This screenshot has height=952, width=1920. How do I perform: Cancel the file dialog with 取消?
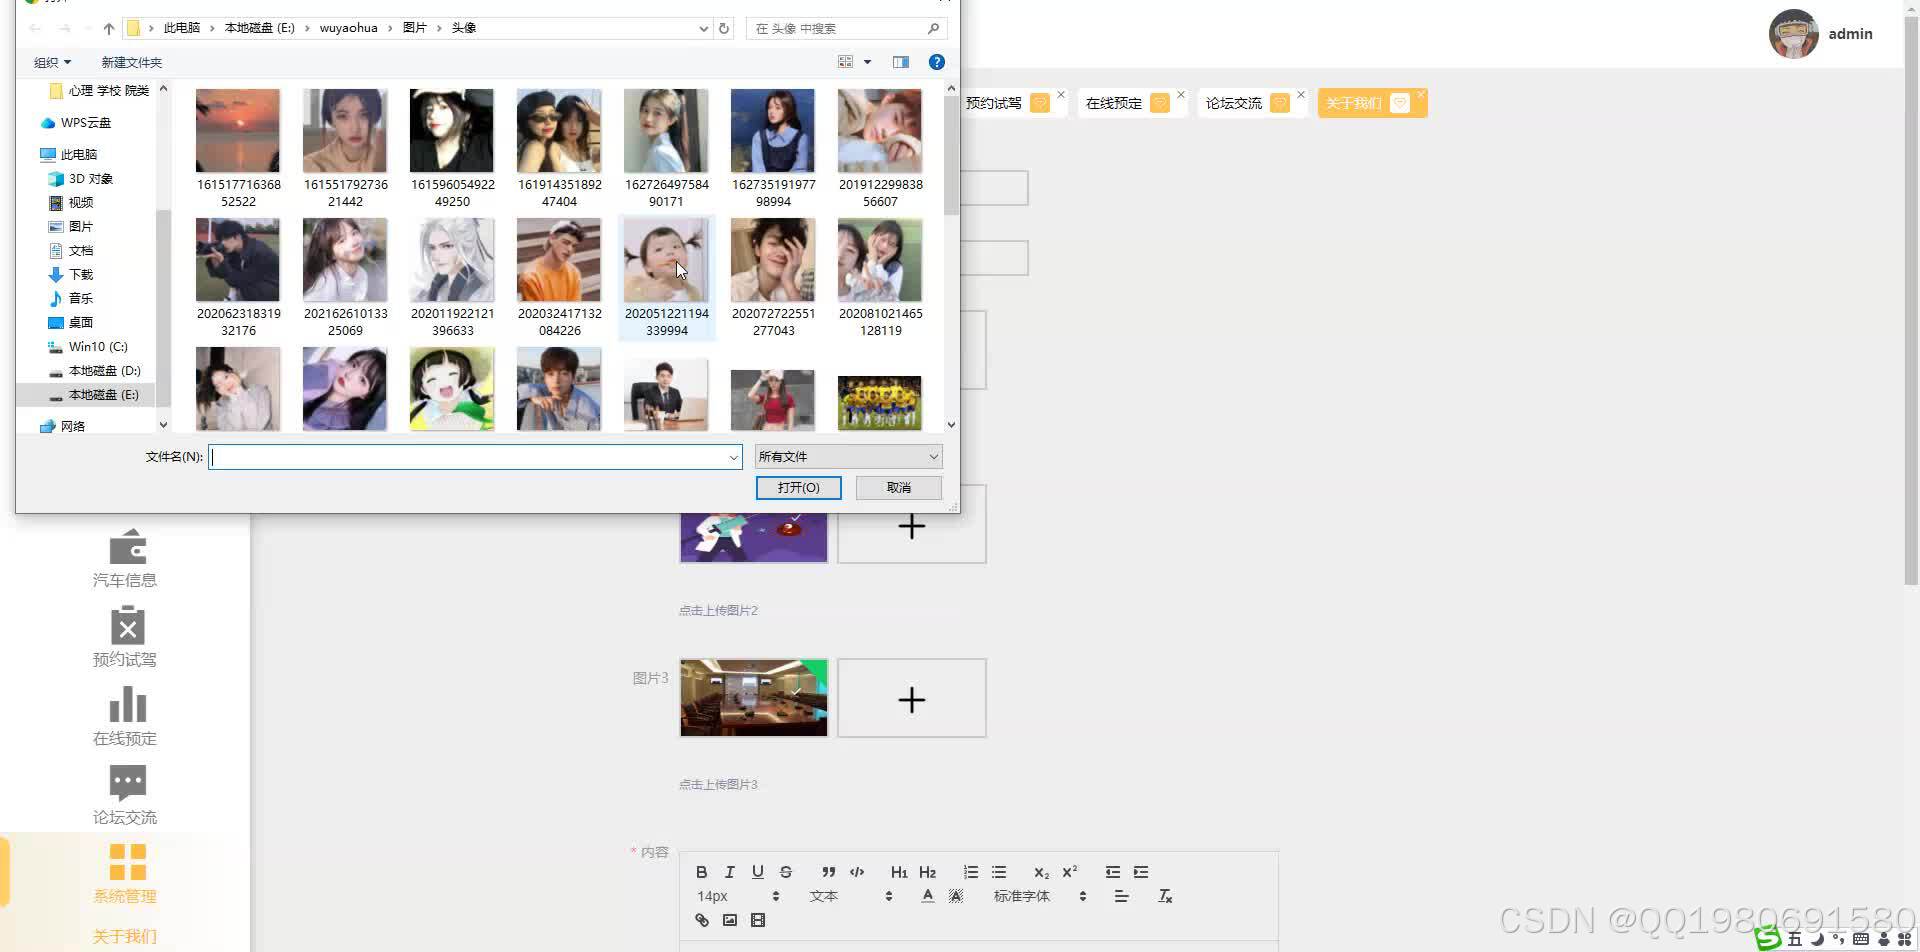(x=898, y=487)
